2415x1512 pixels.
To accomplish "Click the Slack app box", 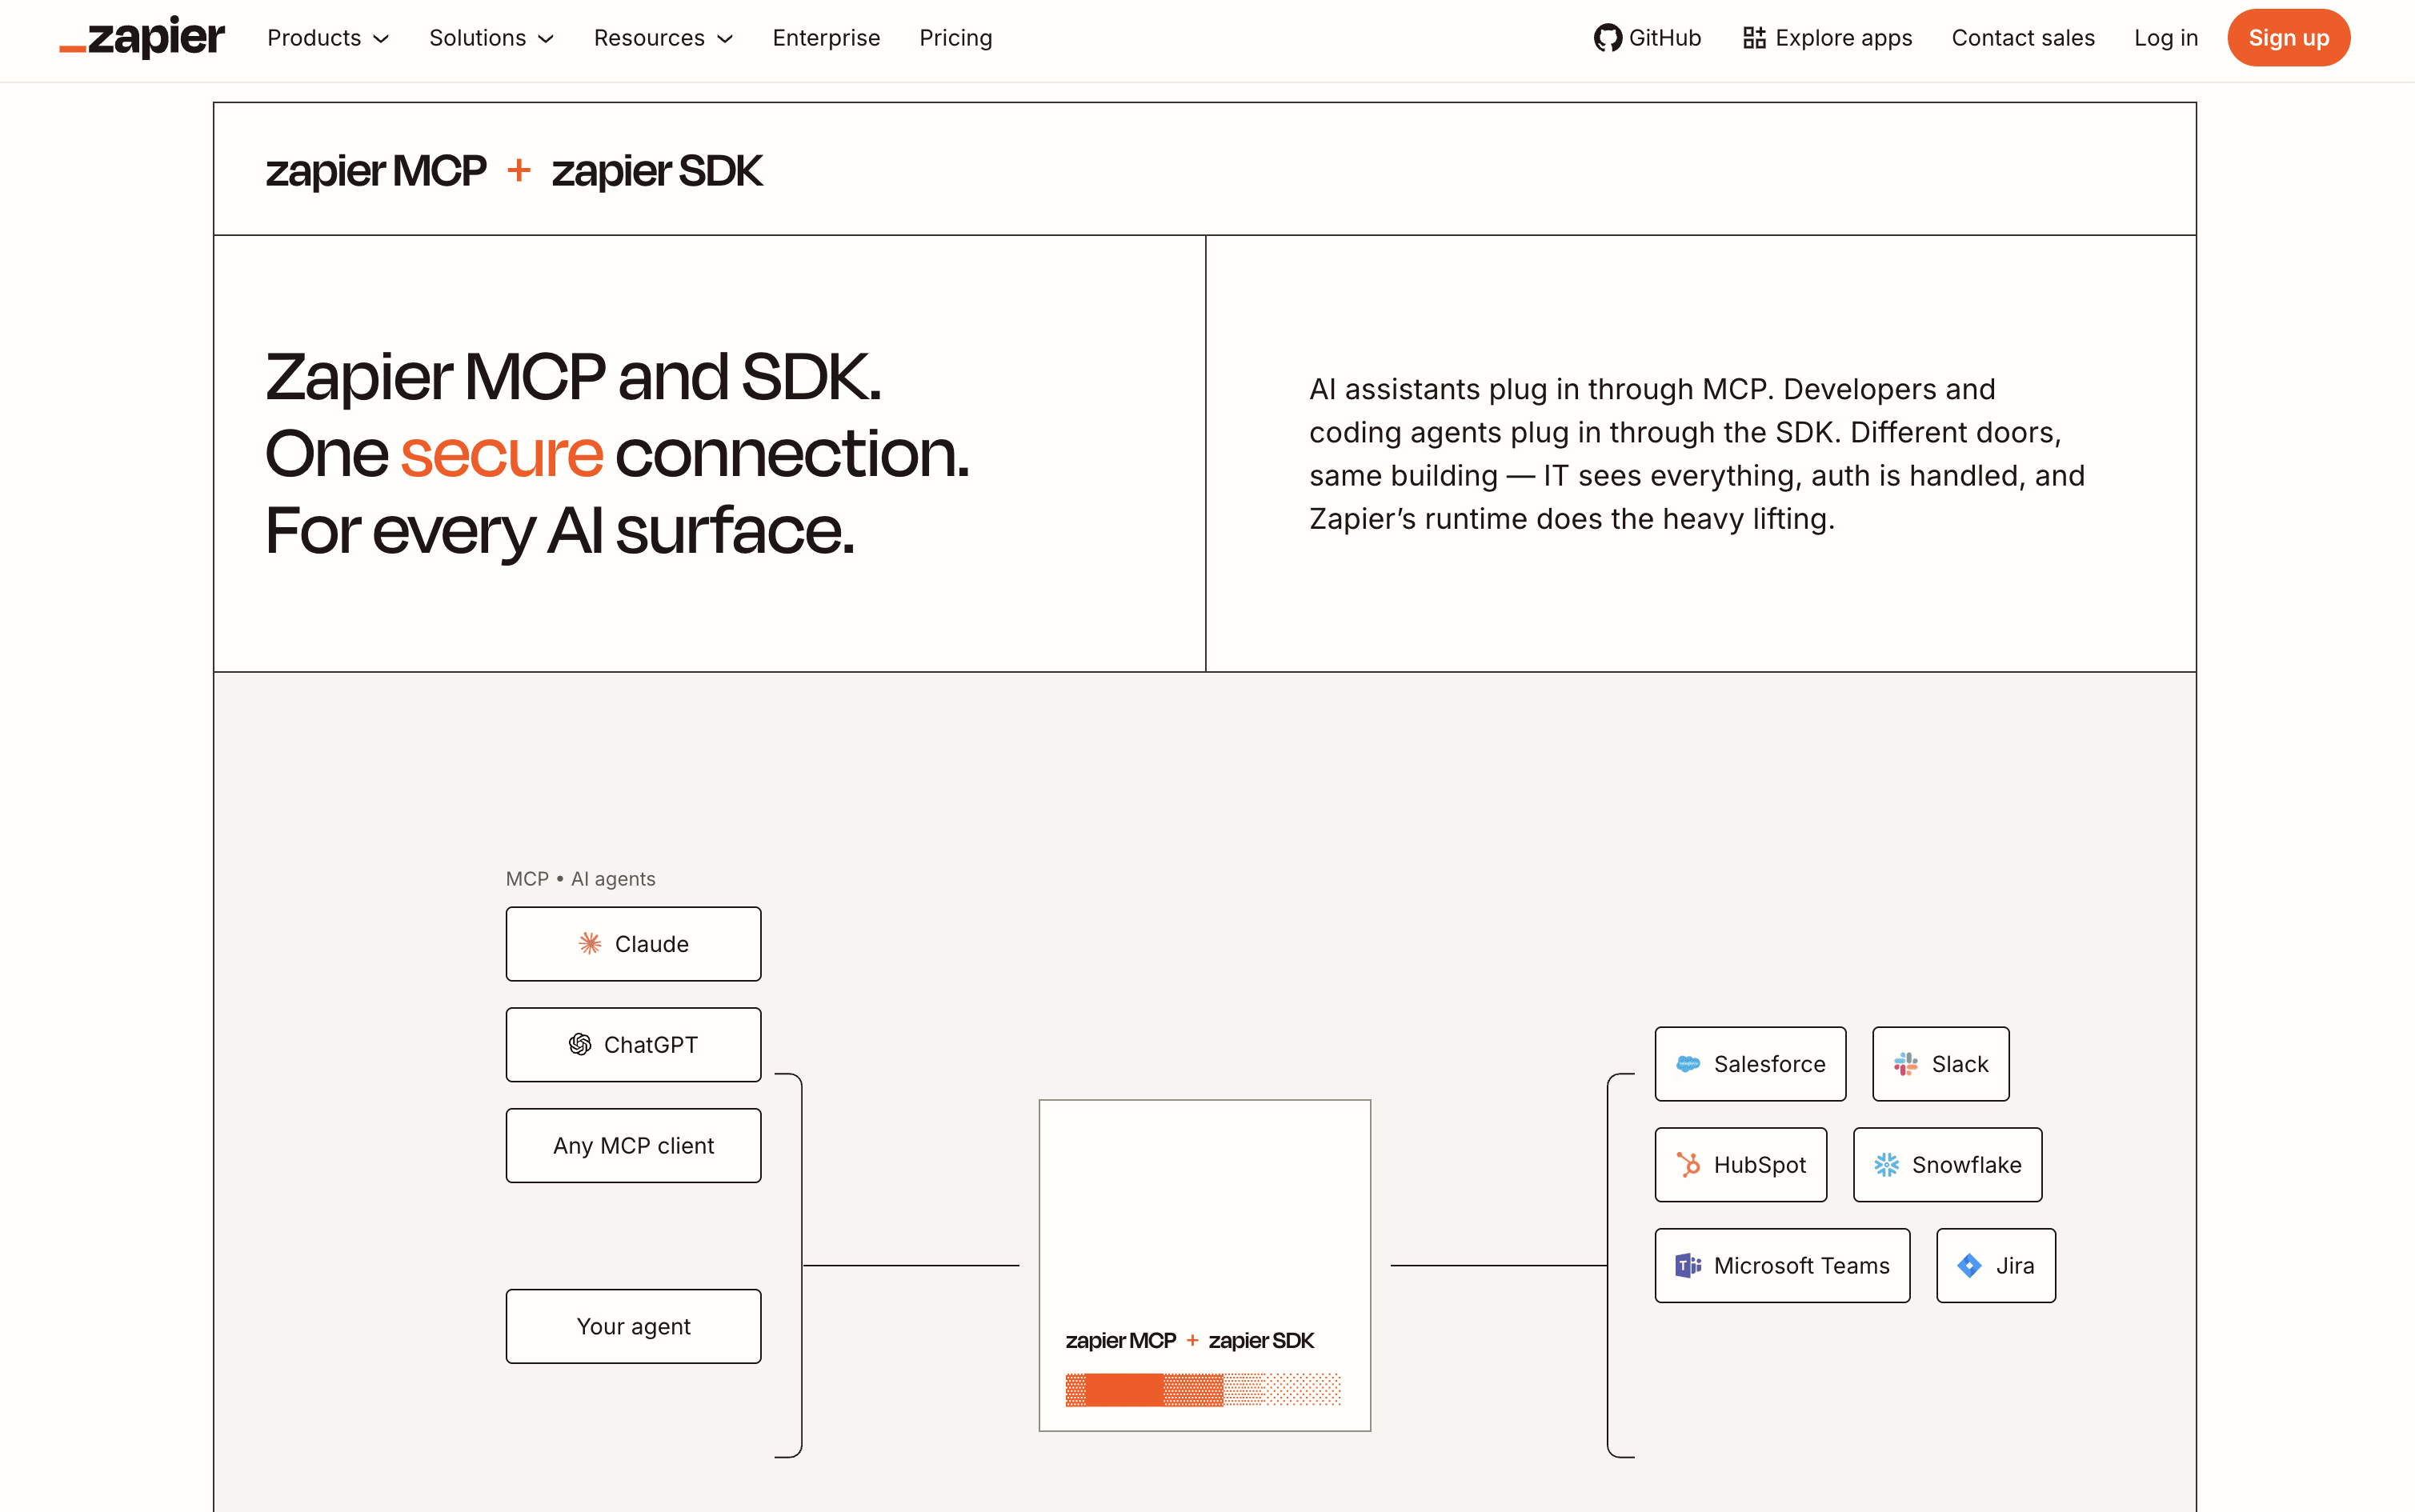I will tap(1941, 1064).
